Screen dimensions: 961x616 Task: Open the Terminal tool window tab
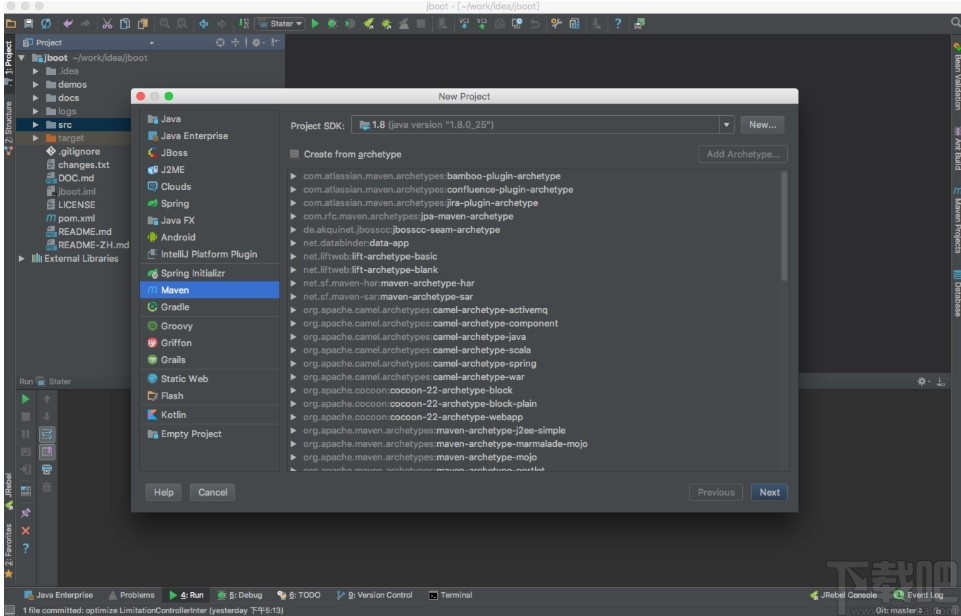click(x=450, y=595)
